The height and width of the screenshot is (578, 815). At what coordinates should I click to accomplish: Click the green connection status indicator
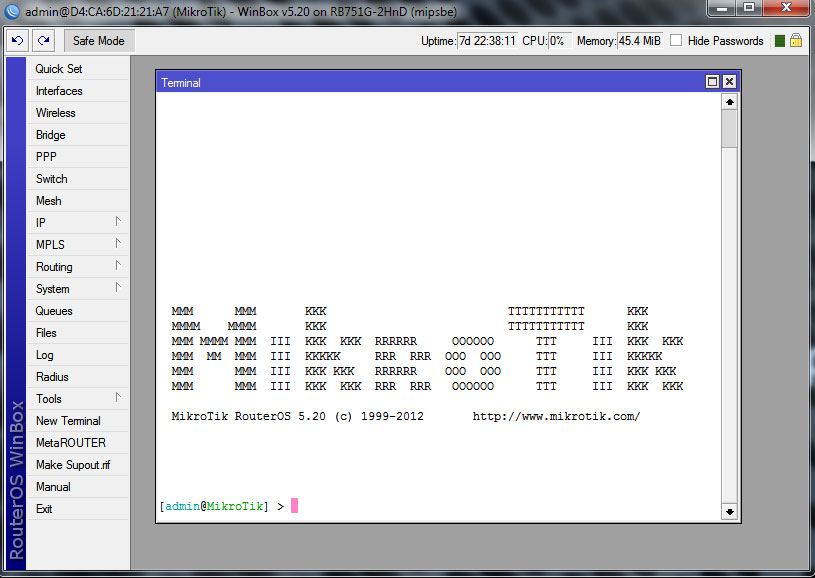coord(779,41)
